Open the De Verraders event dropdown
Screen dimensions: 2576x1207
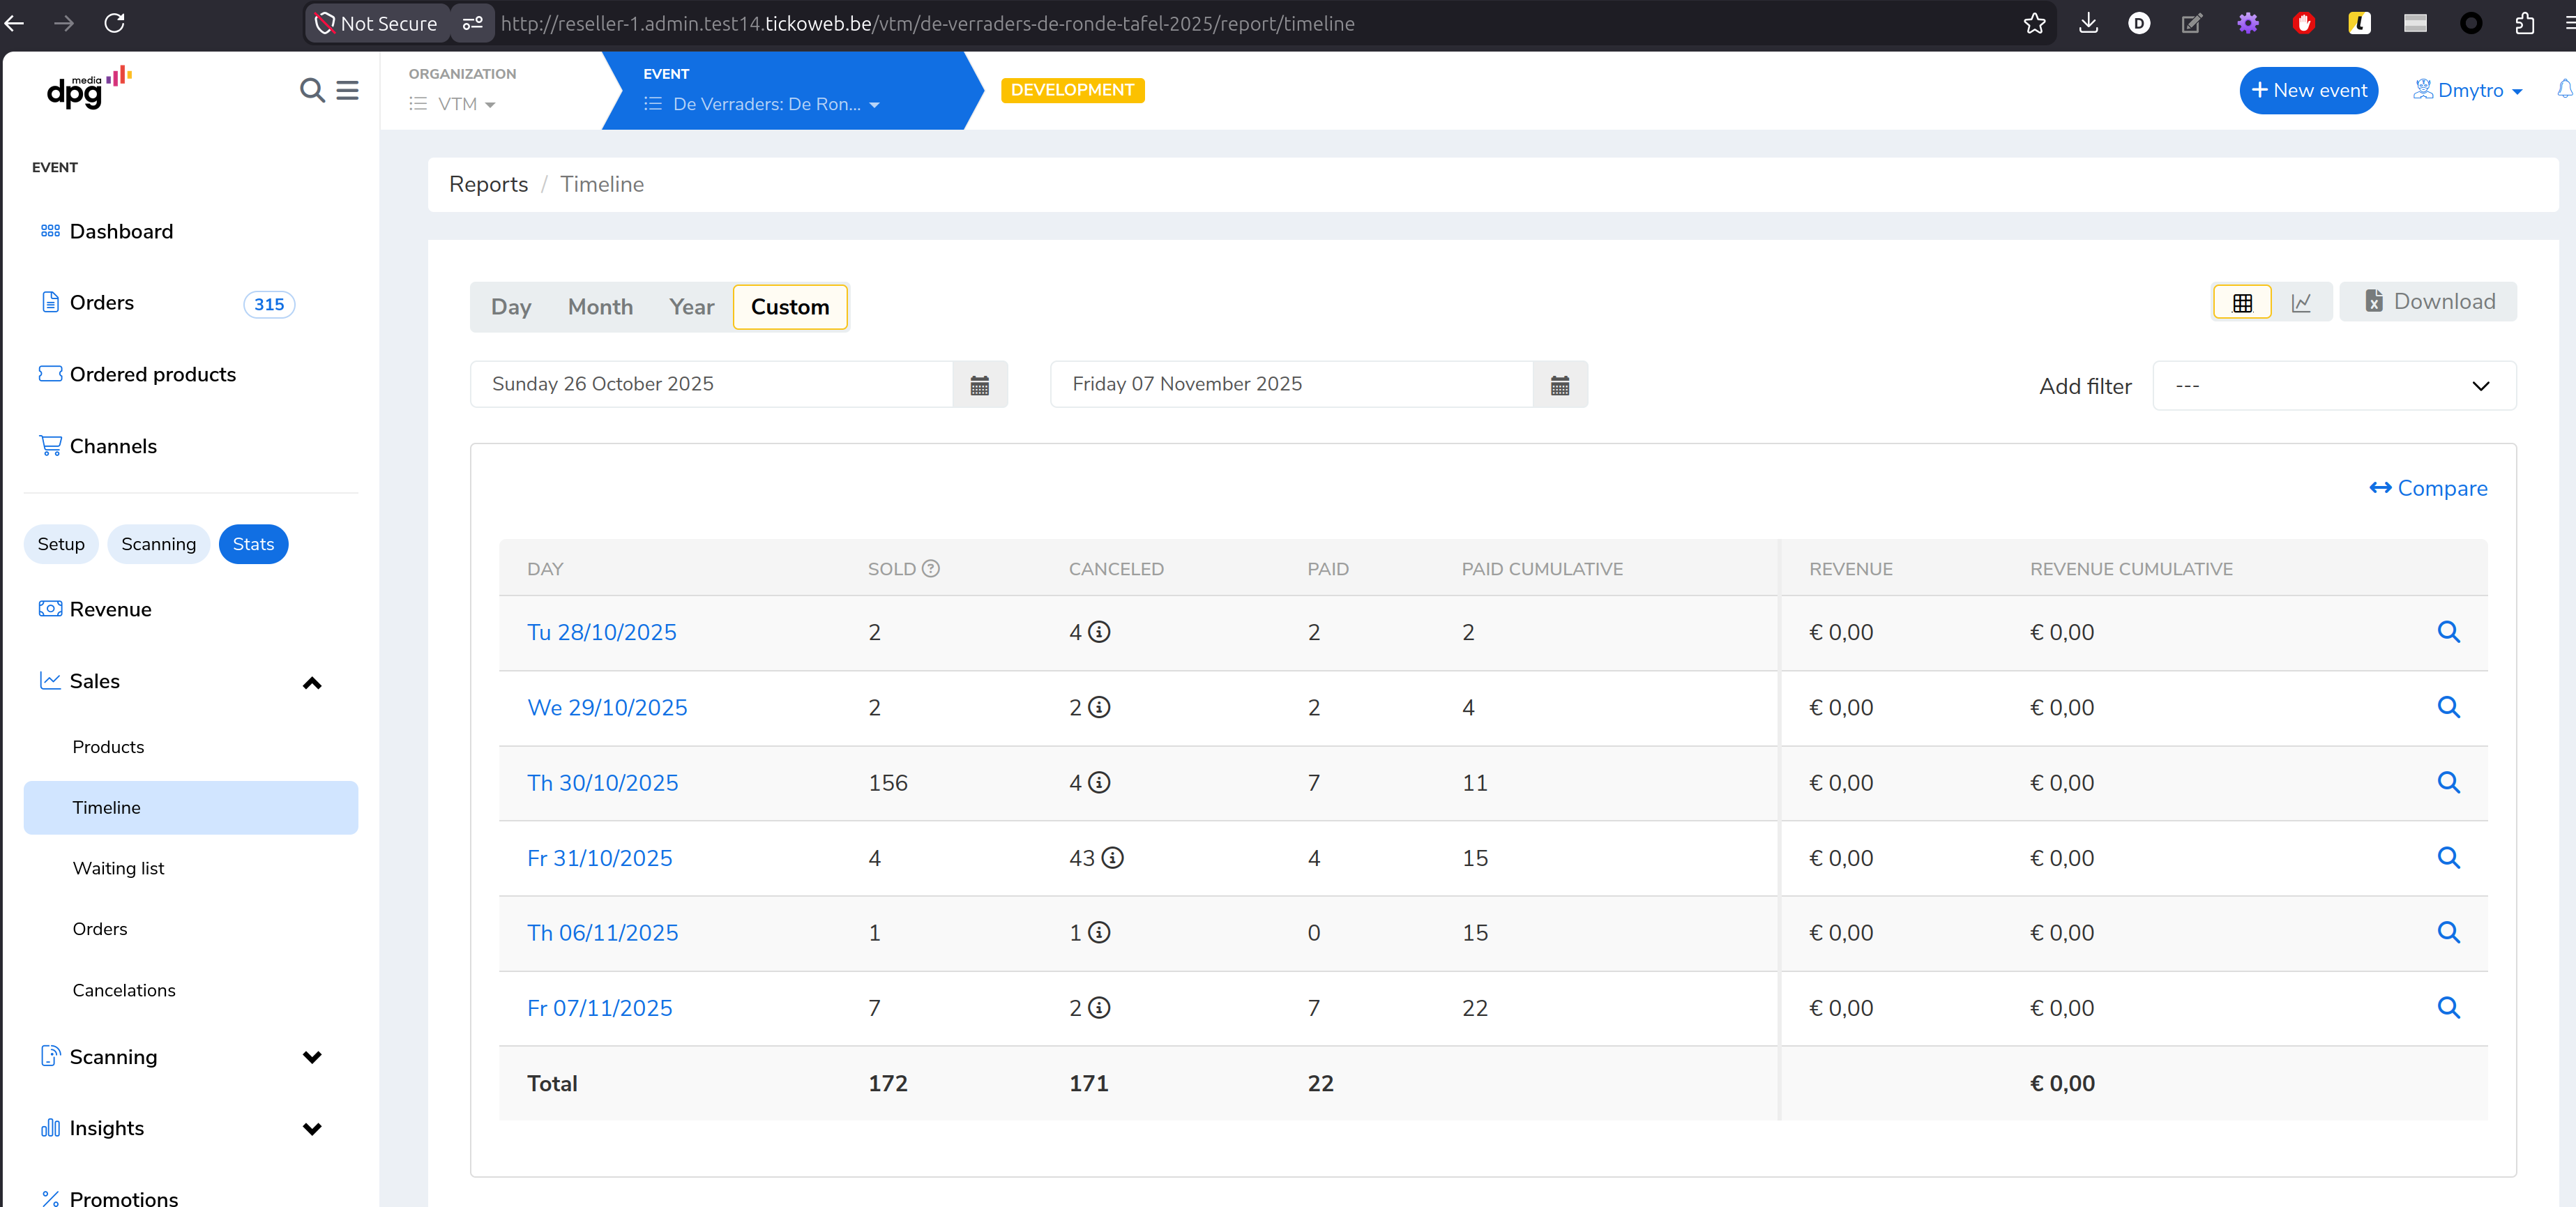tap(762, 104)
